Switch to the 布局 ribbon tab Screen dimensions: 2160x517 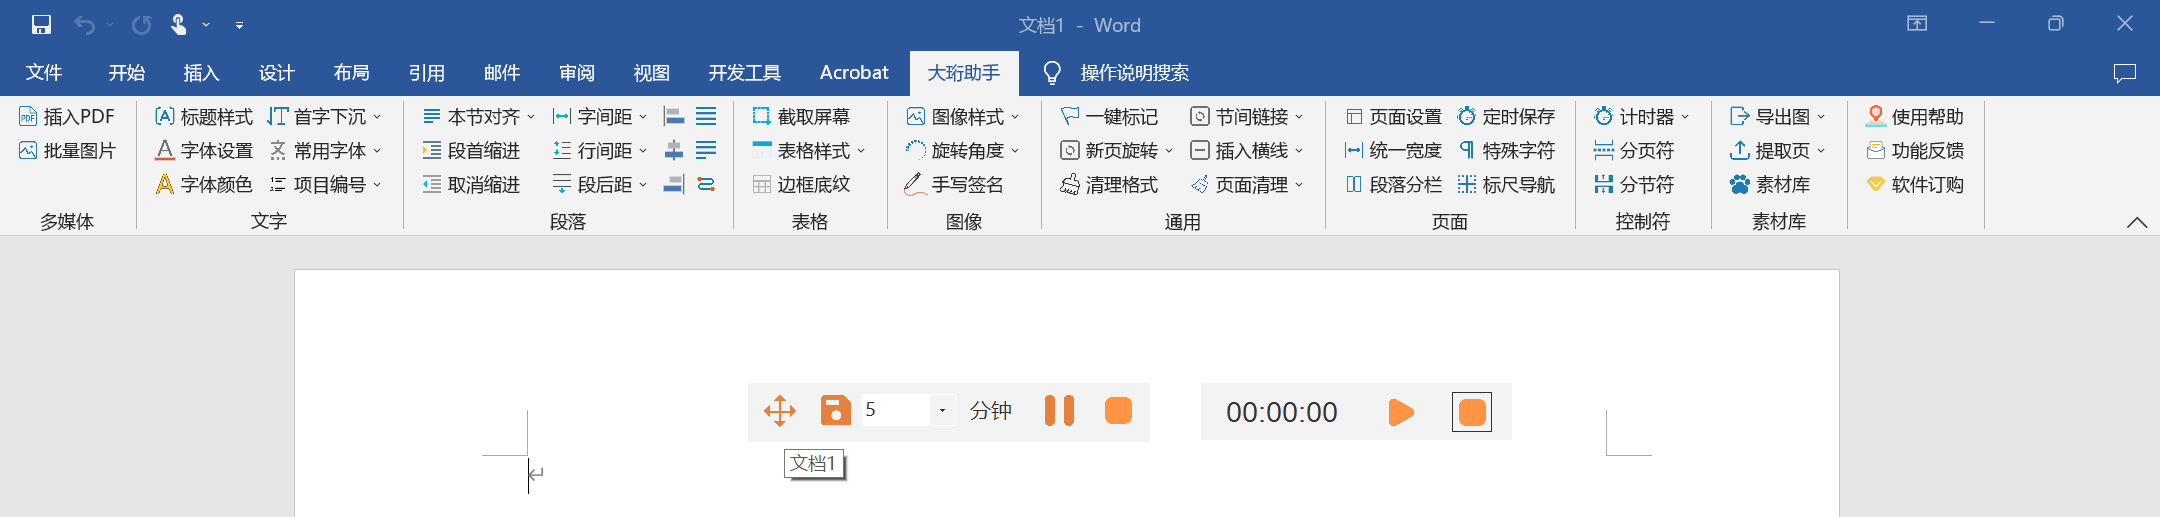coord(352,72)
